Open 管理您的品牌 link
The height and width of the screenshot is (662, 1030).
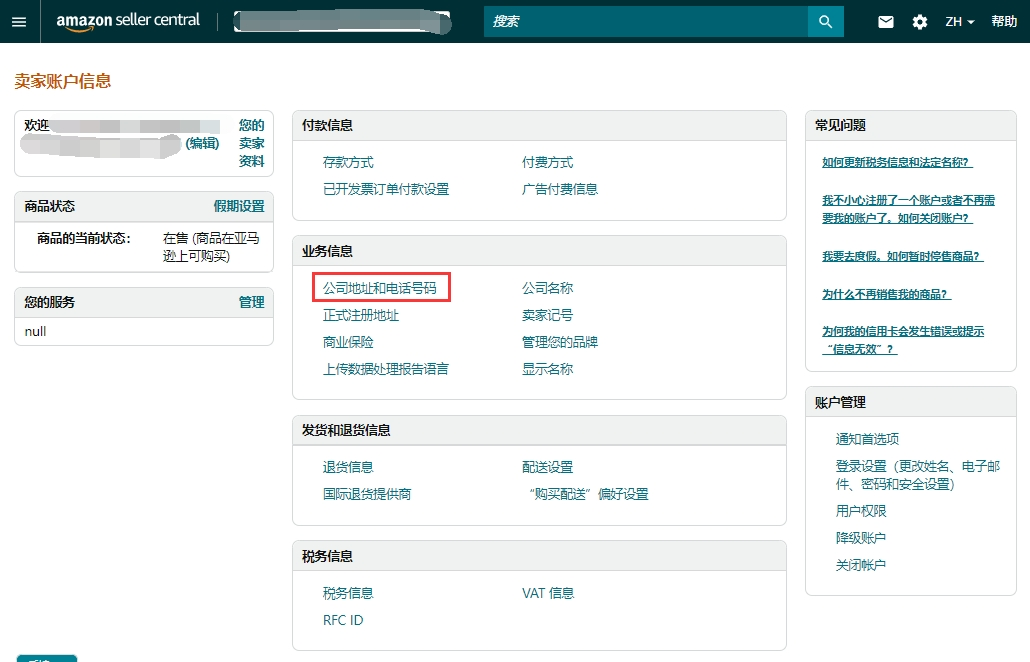coord(559,342)
